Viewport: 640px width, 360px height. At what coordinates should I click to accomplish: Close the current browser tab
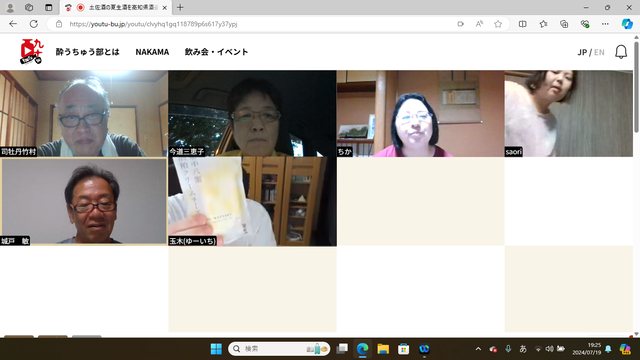(x=164, y=8)
